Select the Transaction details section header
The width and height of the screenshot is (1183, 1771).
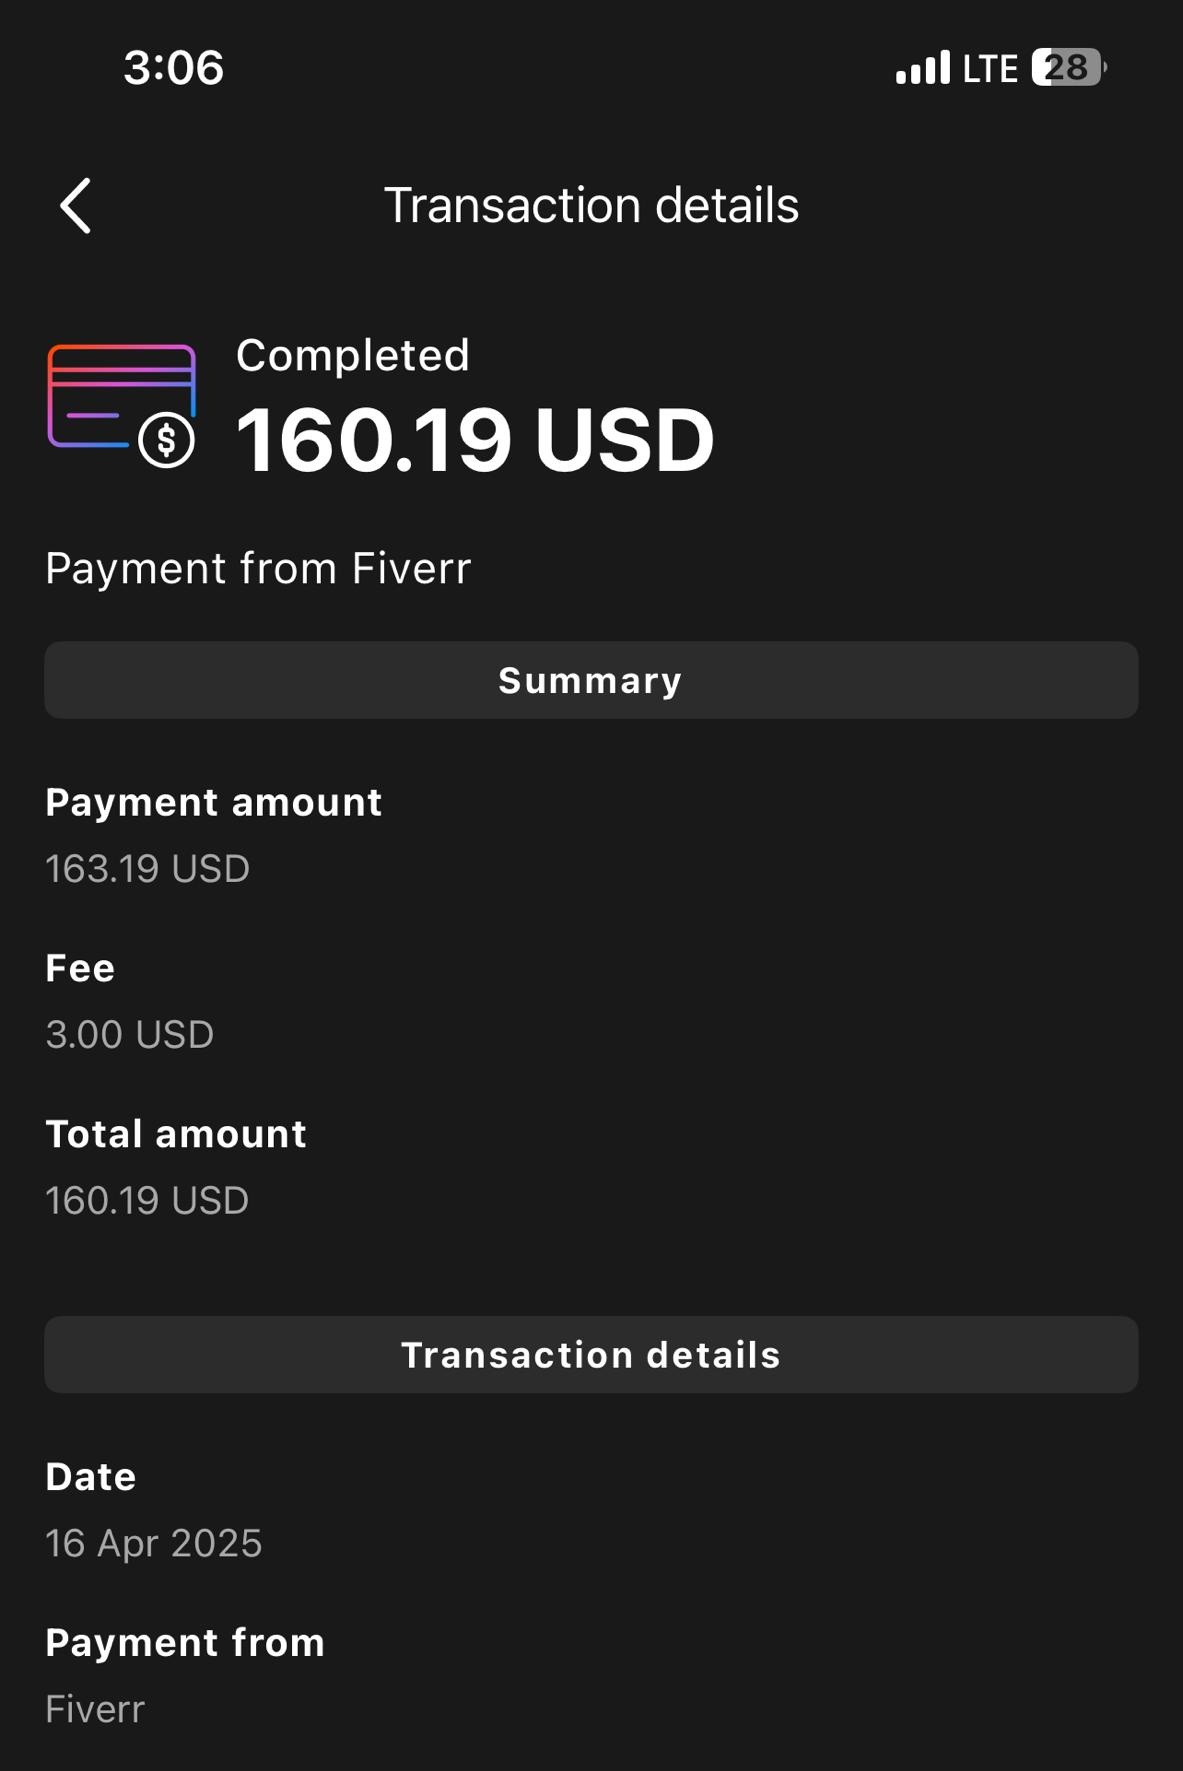(x=591, y=1355)
